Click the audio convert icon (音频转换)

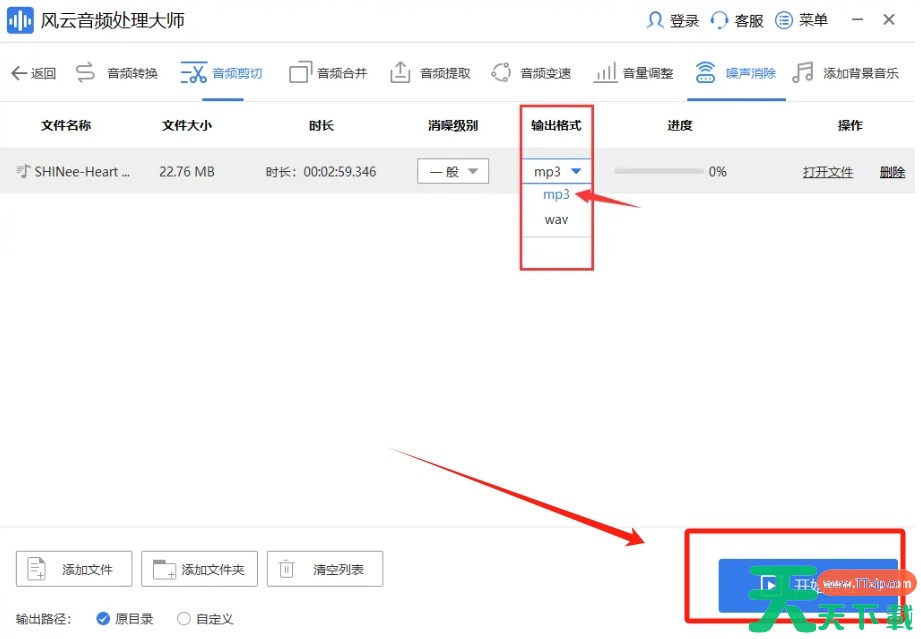[86, 73]
